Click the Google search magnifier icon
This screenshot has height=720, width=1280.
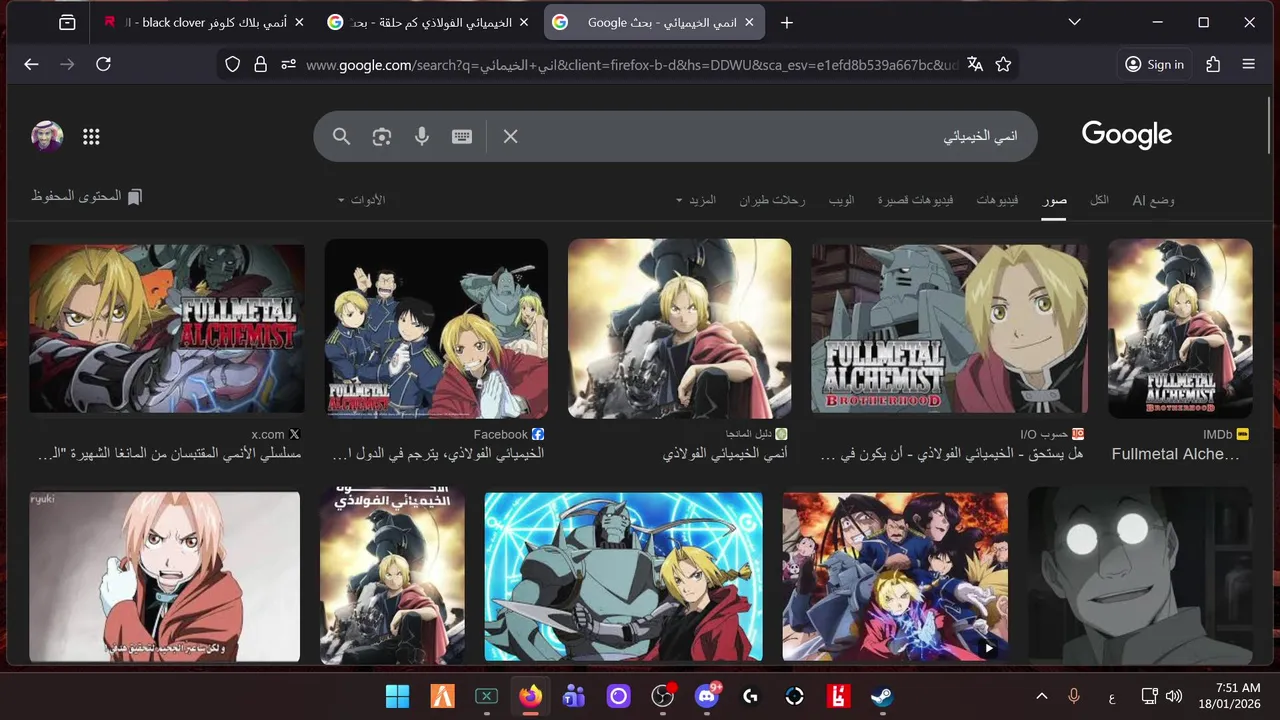pyautogui.click(x=342, y=136)
